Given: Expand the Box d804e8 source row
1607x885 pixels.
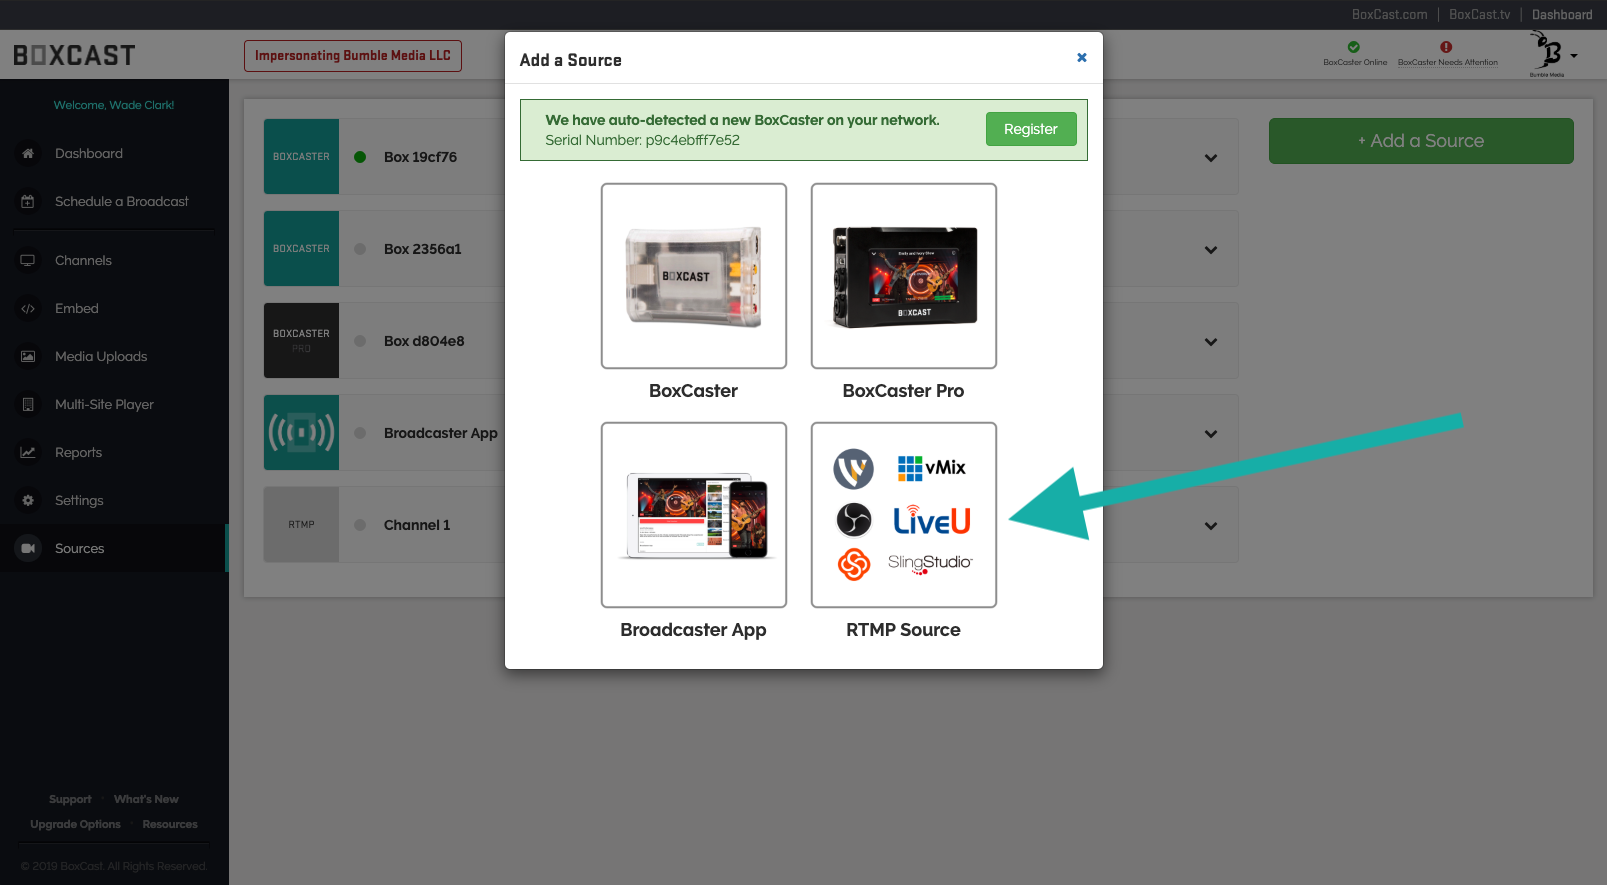Looking at the screenshot, I should click(x=1210, y=342).
